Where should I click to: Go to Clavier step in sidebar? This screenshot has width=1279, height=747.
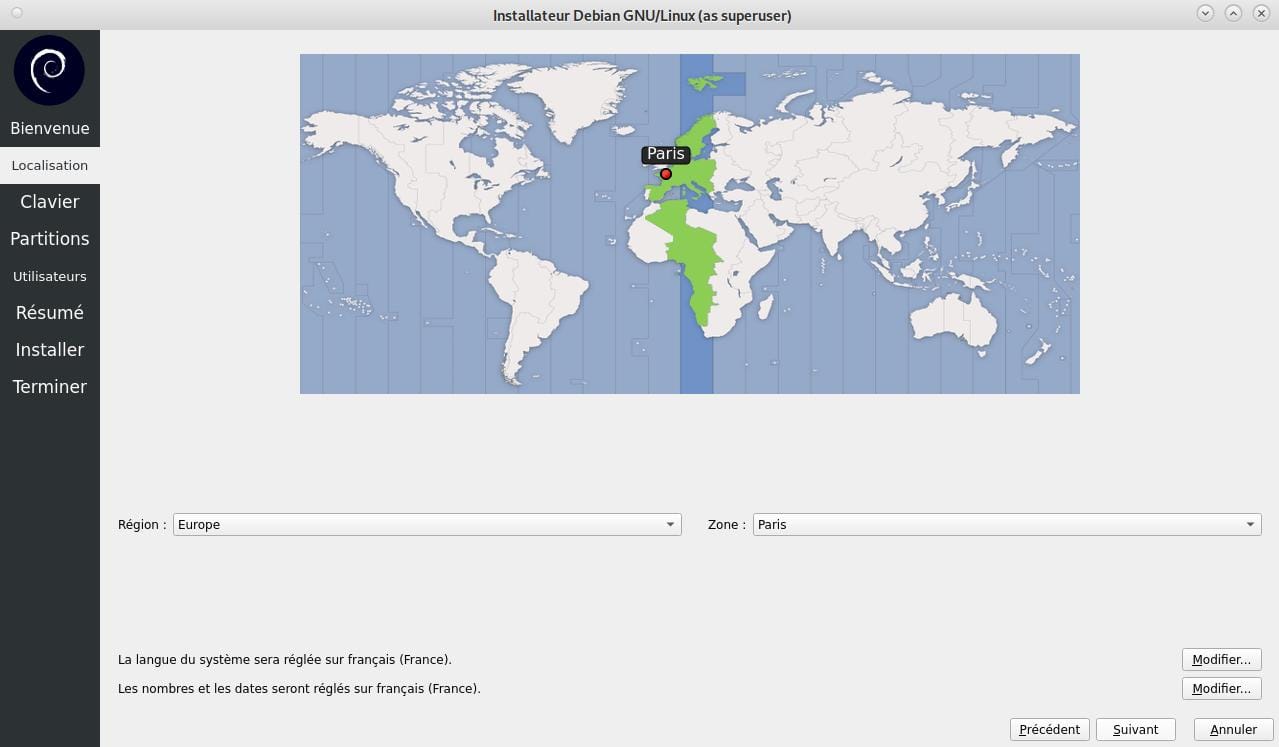50,202
